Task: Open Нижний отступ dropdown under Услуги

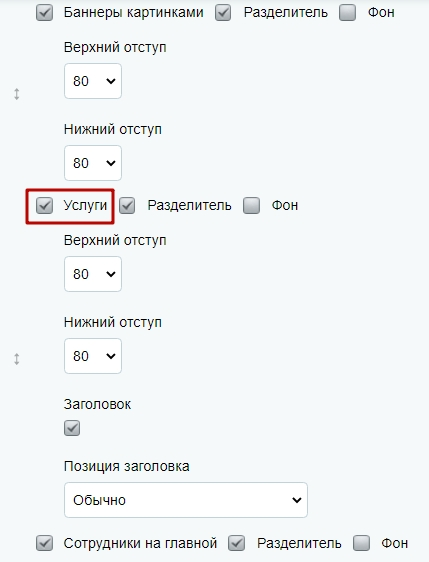Action: [93, 356]
